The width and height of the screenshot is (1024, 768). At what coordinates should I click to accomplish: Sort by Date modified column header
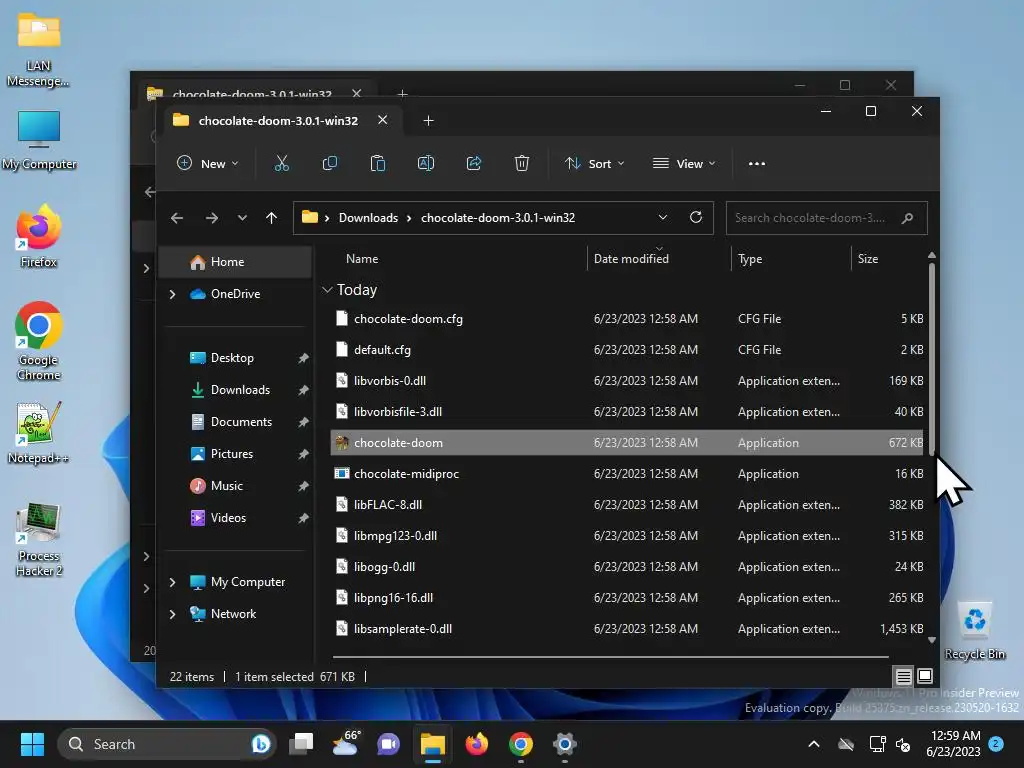pos(631,259)
